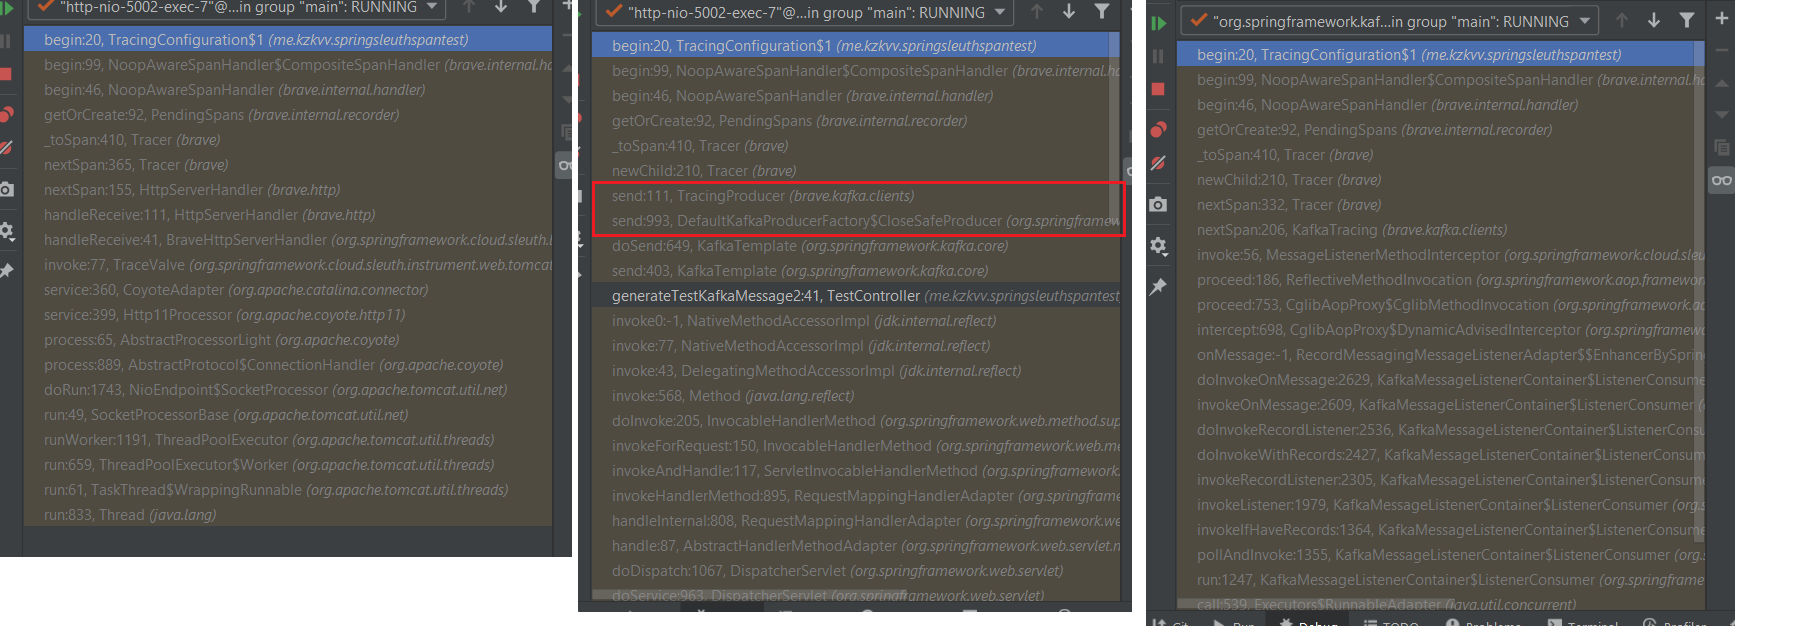Pin the debug tab in rightmost panel
Viewport: 1820px width, 644px height.
pos(1158,287)
